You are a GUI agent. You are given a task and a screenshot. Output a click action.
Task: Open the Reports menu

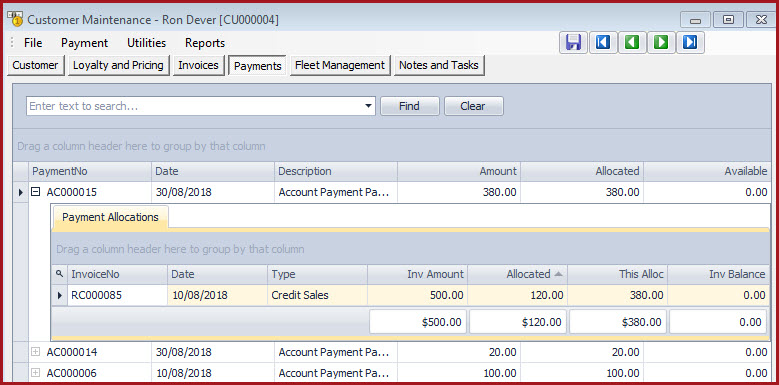pos(205,43)
